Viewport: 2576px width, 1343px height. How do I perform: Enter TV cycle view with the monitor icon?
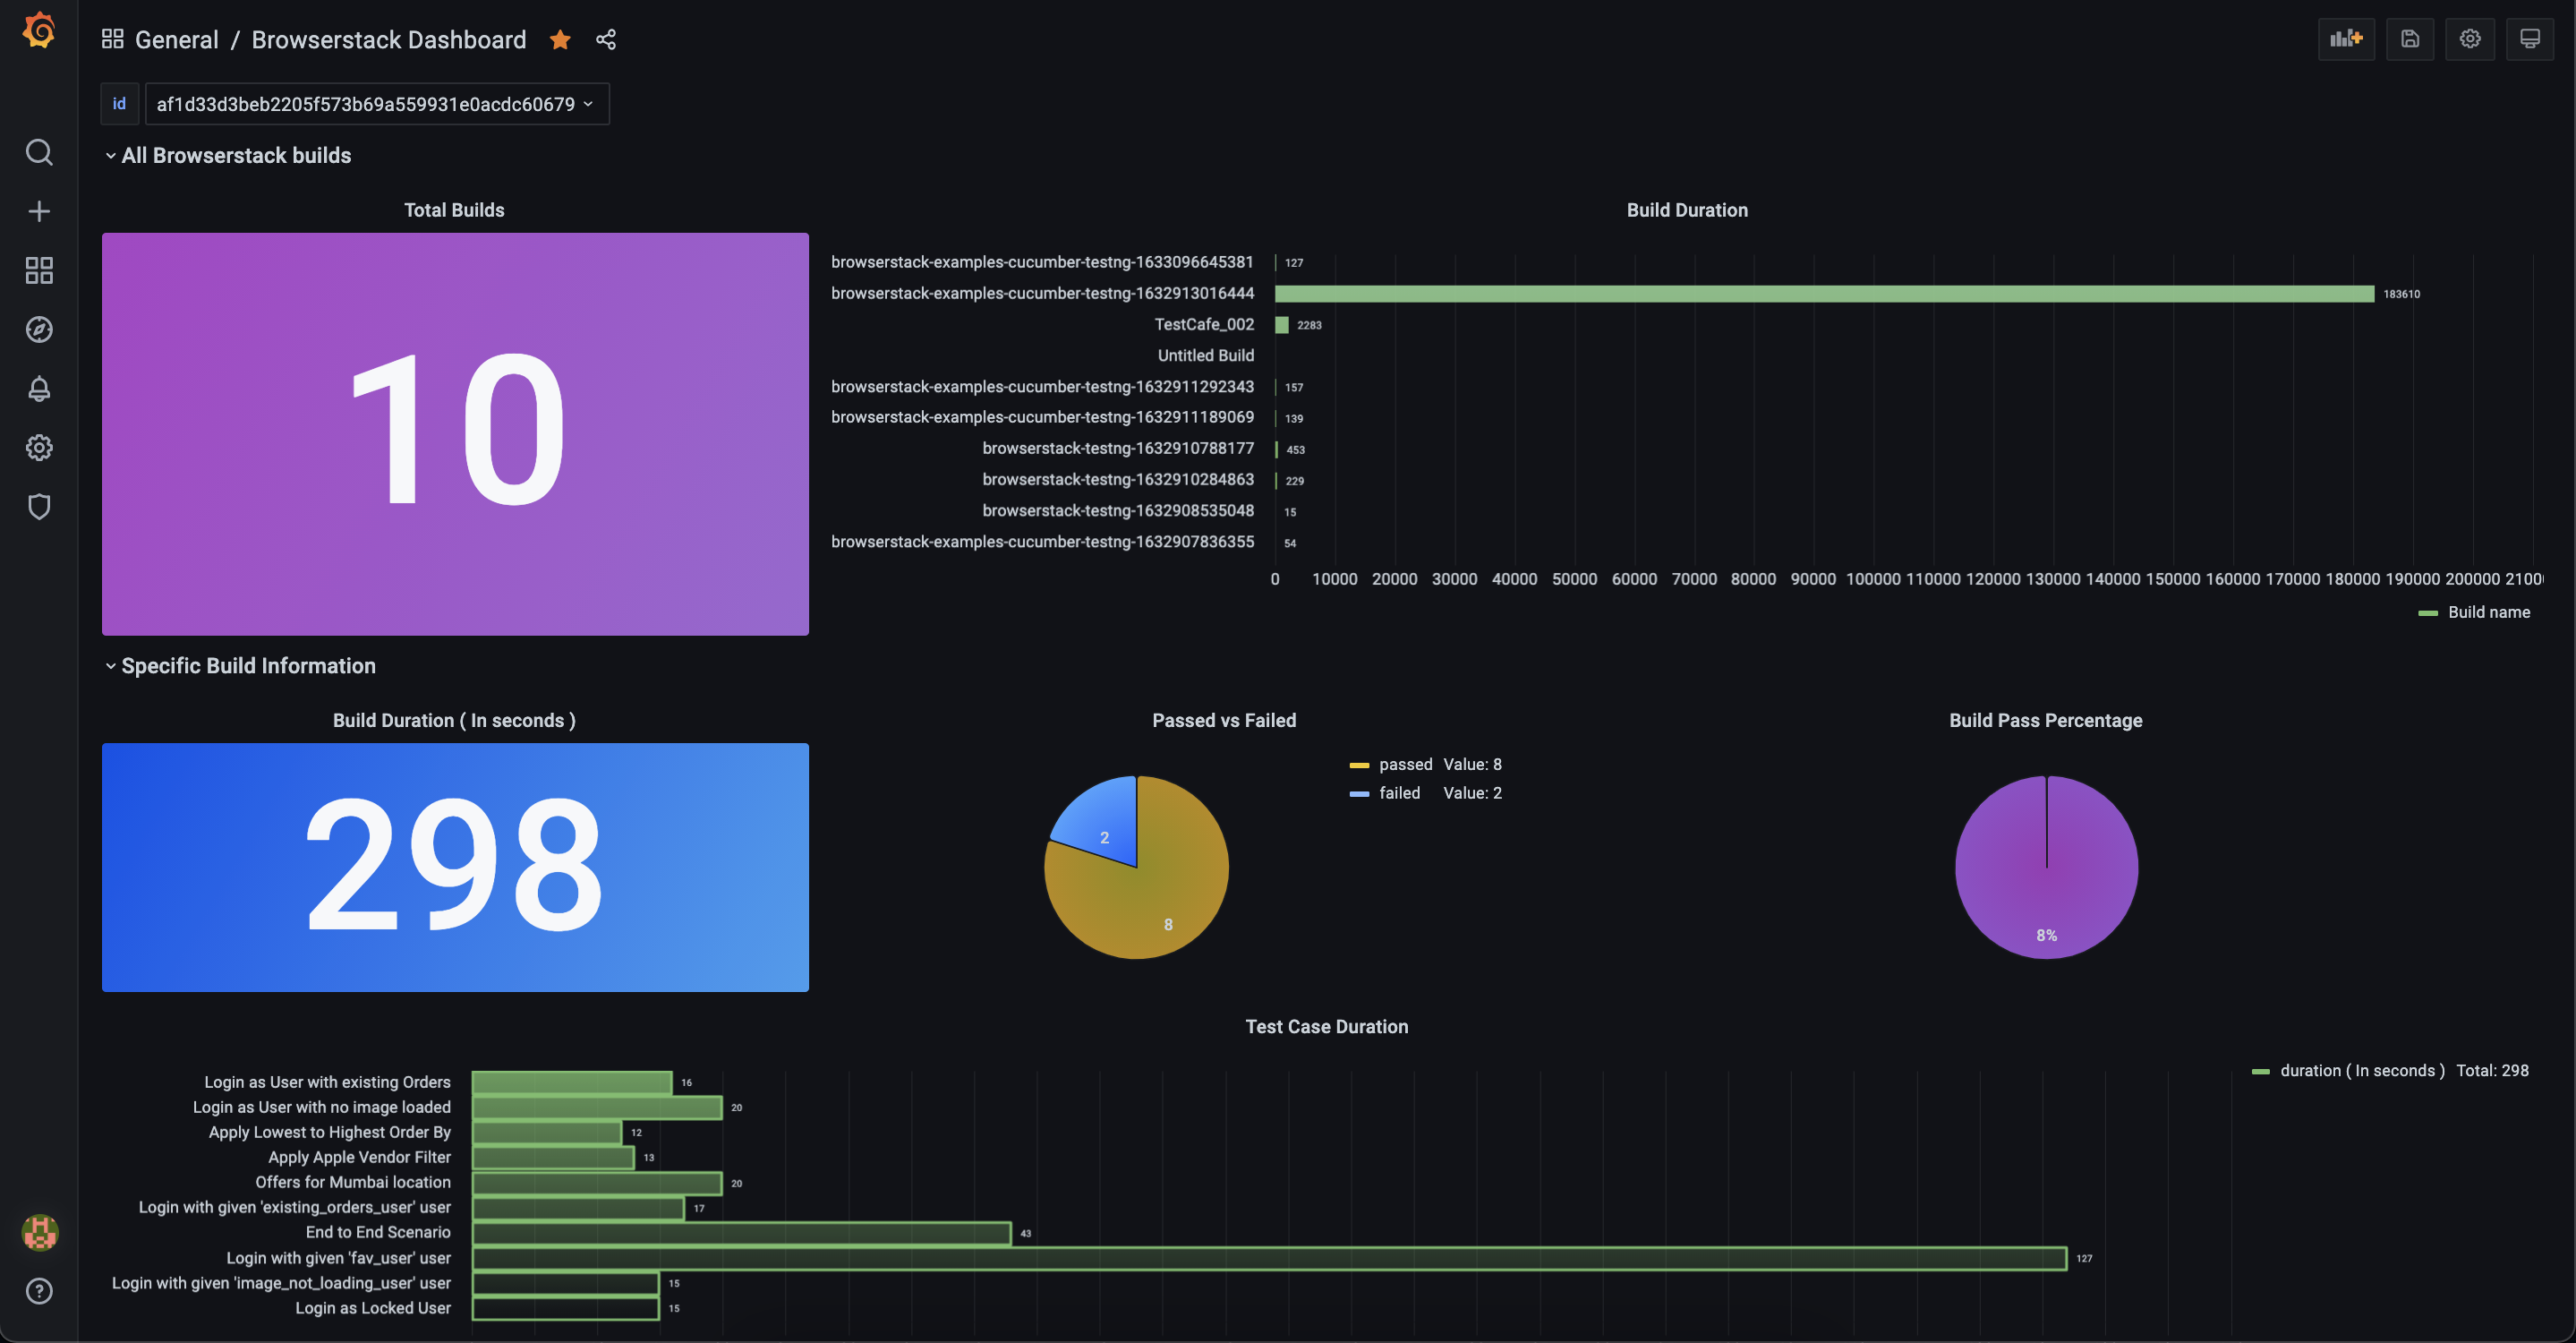point(2531,39)
